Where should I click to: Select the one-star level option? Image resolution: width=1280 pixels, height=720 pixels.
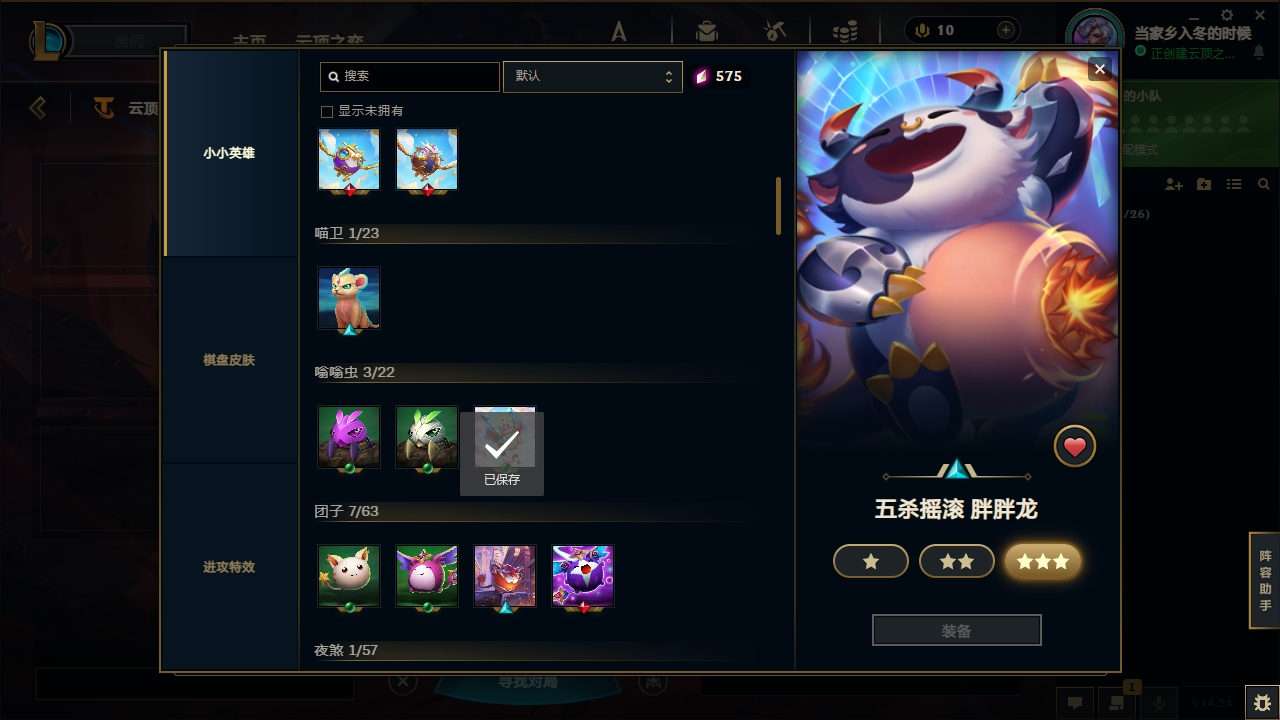point(871,562)
